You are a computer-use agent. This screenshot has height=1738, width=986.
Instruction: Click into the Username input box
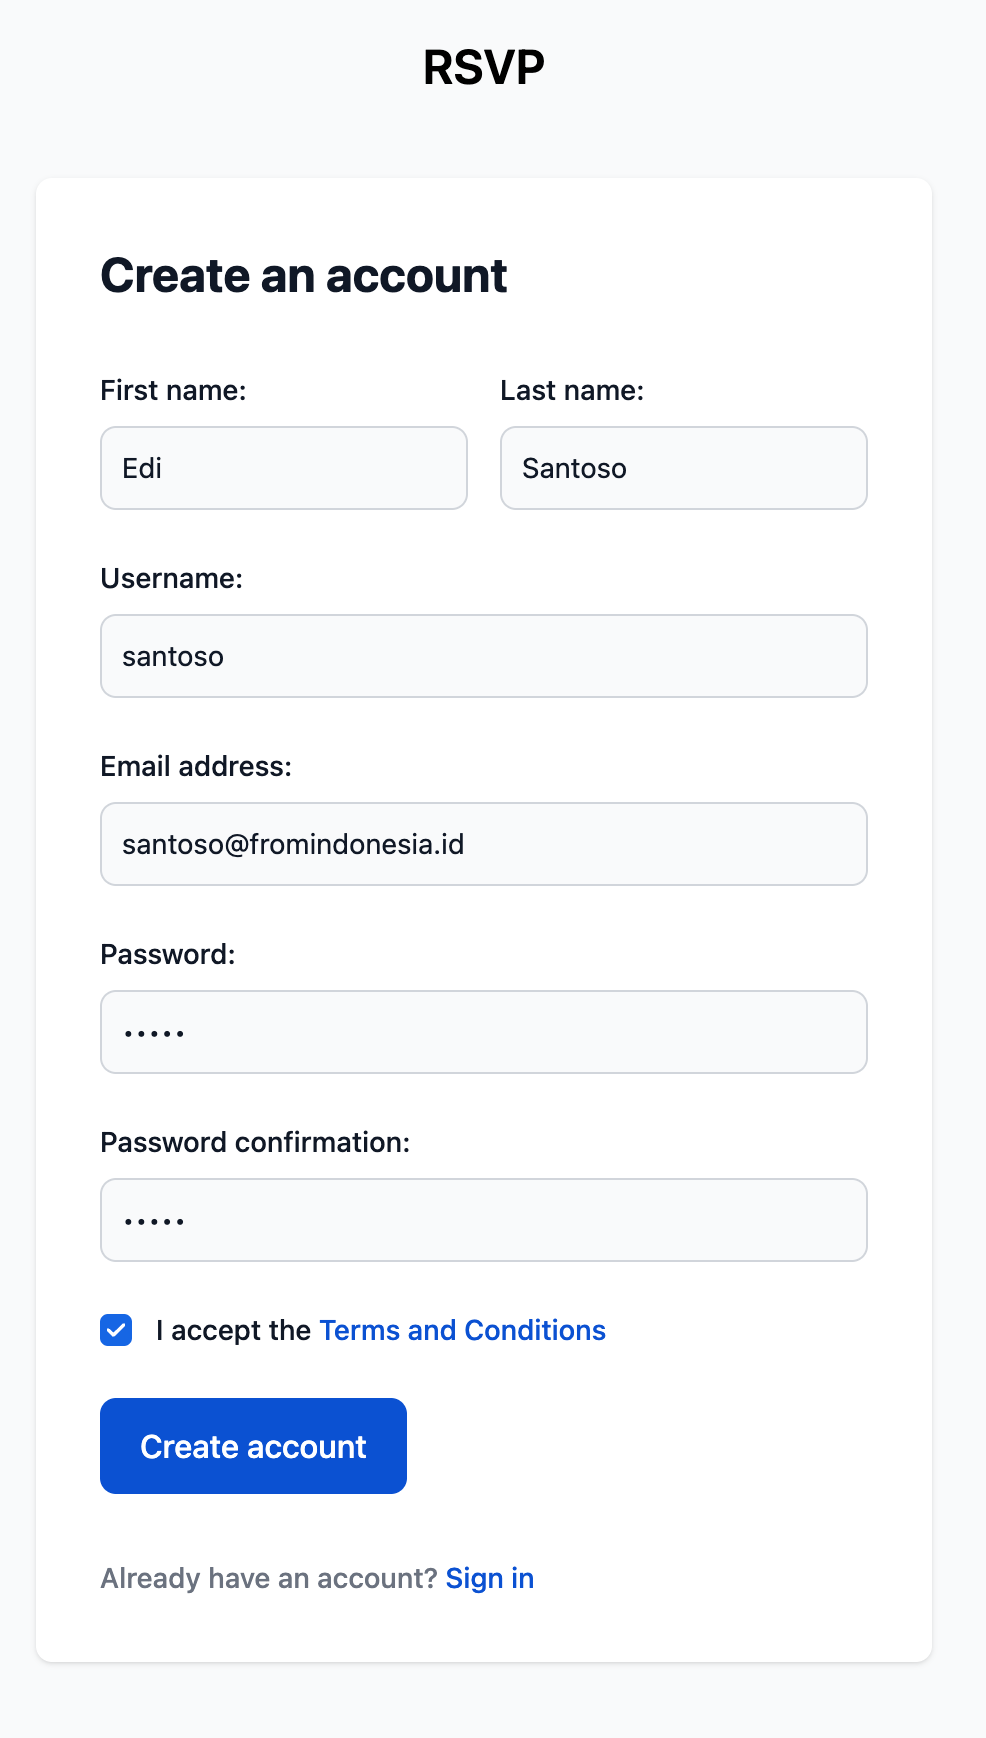click(x=483, y=656)
